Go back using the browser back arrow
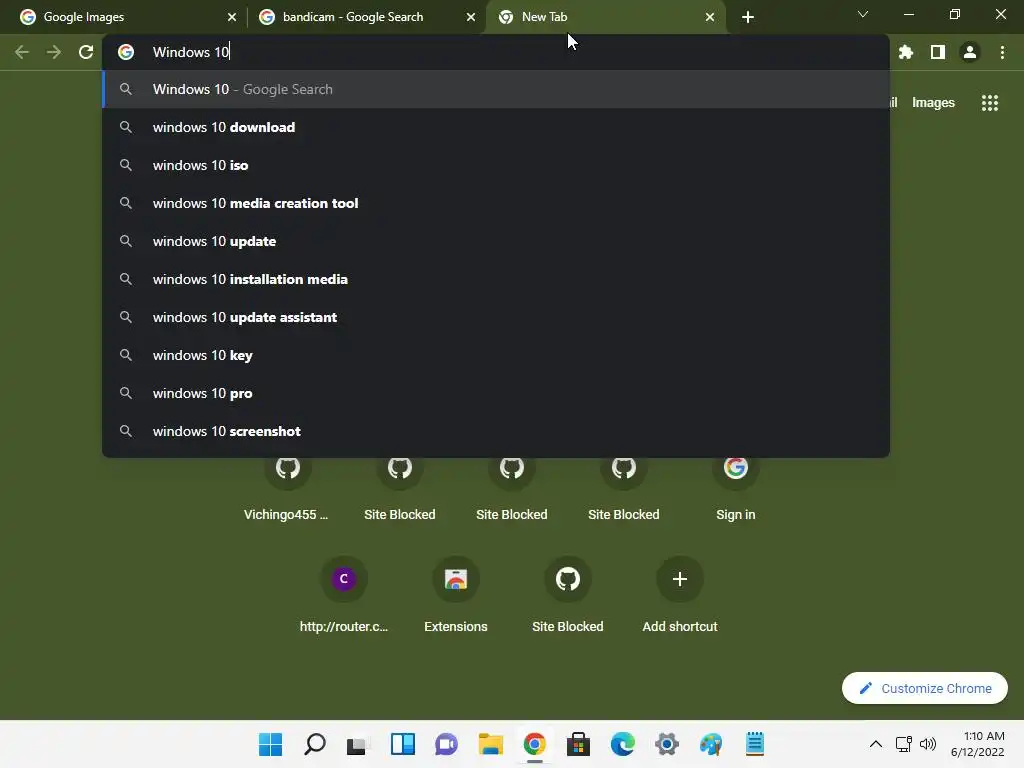Image resolution: width=1024 pixels, height=768 pixels. pos(22,52)
